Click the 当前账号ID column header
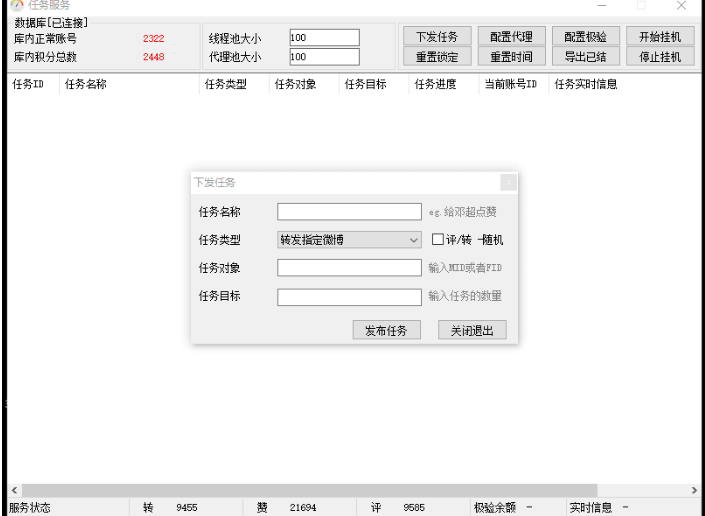Viewport: 705px width, 516px height. (514, 84)
